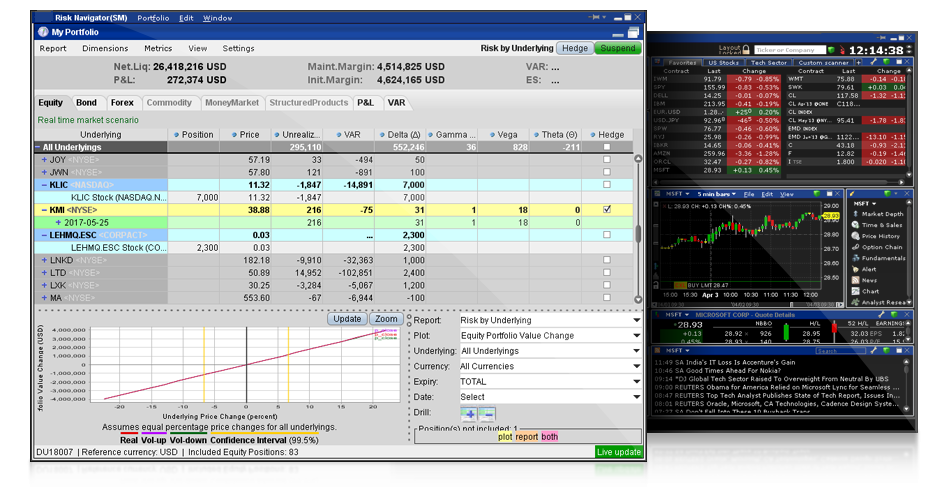The image size is (948, 500).
Task: Click the green Suspend button
Action: coord(618,48)
